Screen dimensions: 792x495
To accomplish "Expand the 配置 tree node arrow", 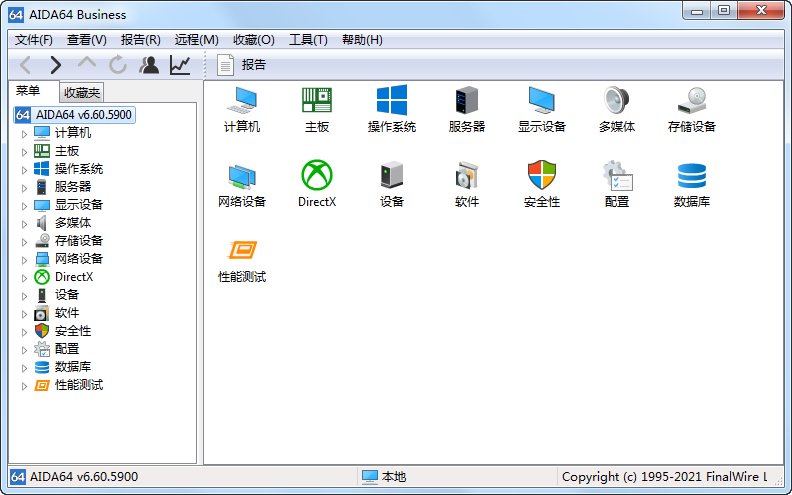I will pyautogui.click(x=24, y=350).
